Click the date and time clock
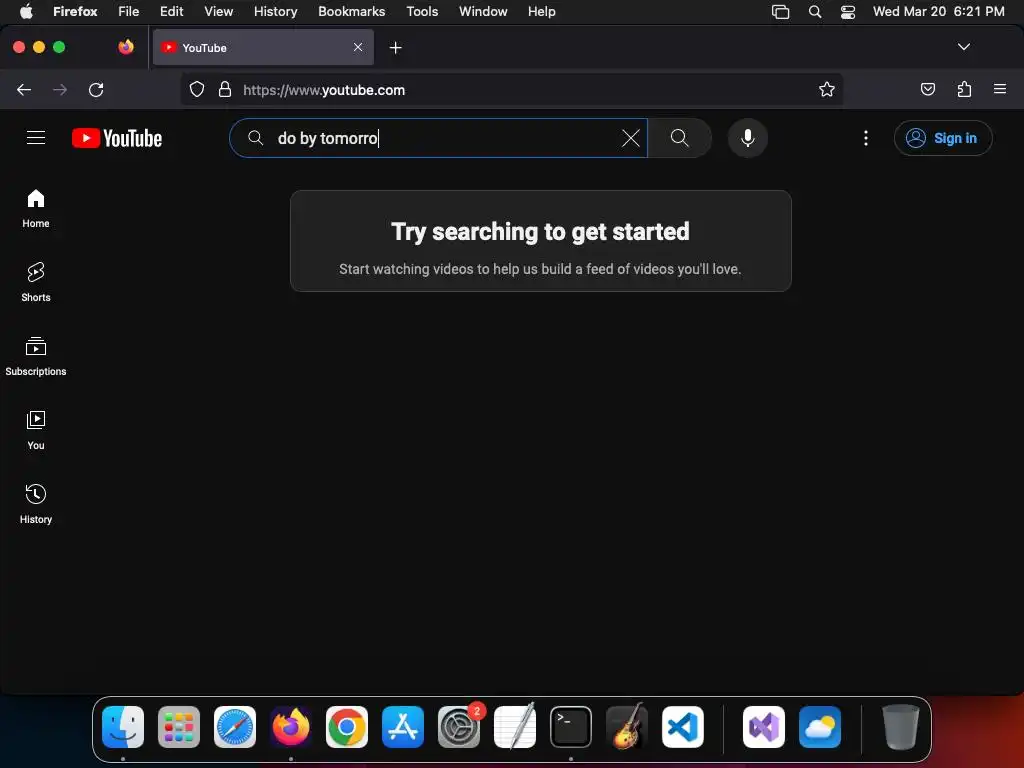1024x768 pixels. point(938,11)
